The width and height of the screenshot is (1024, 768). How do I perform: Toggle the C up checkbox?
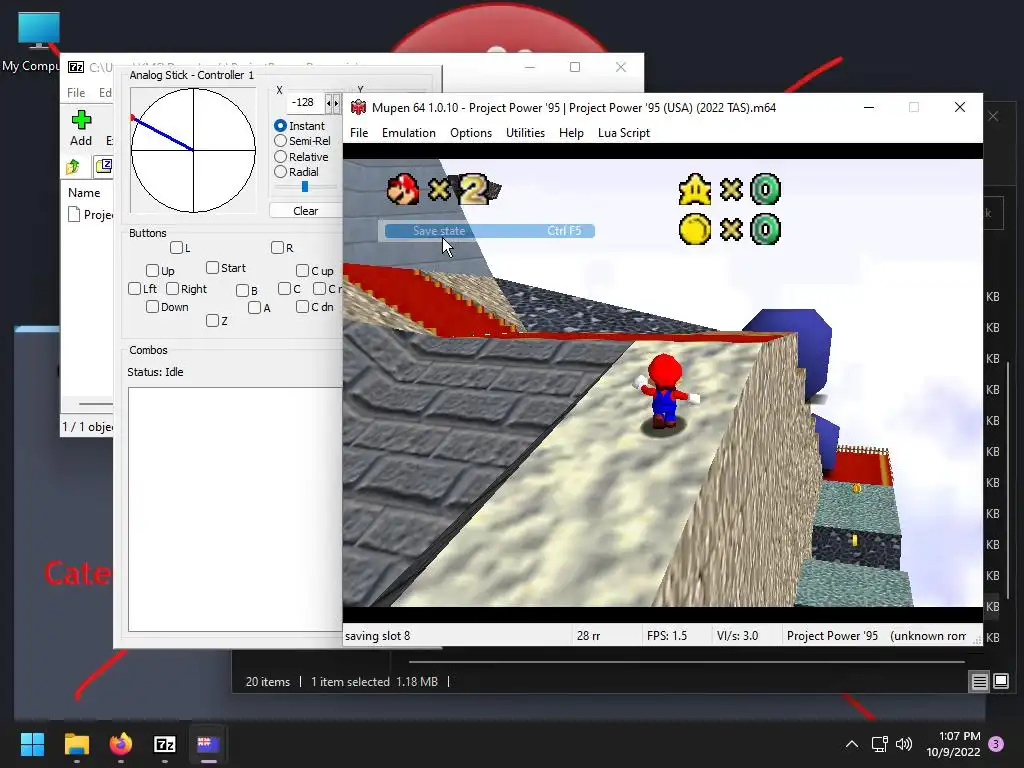302,270
